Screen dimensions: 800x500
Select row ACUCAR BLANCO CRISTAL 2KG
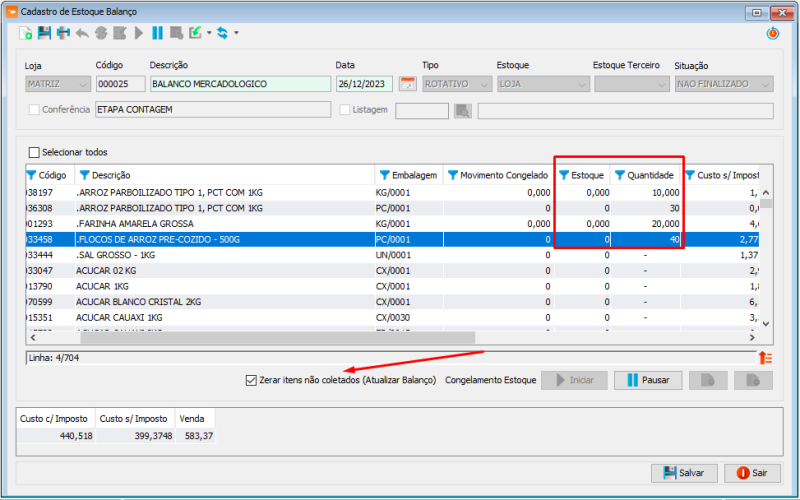[392, 302]
